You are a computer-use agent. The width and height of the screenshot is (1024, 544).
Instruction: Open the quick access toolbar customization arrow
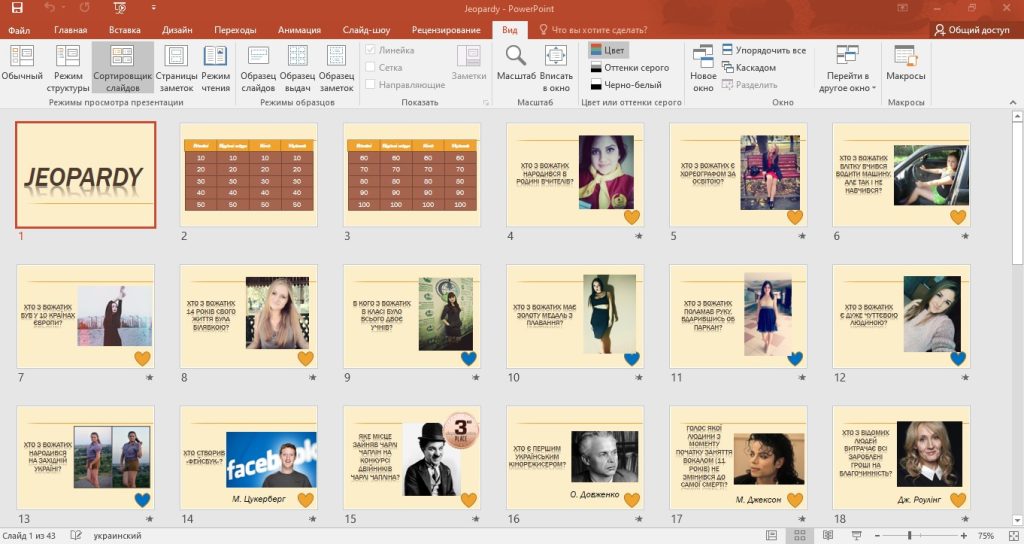coord(153,8)
